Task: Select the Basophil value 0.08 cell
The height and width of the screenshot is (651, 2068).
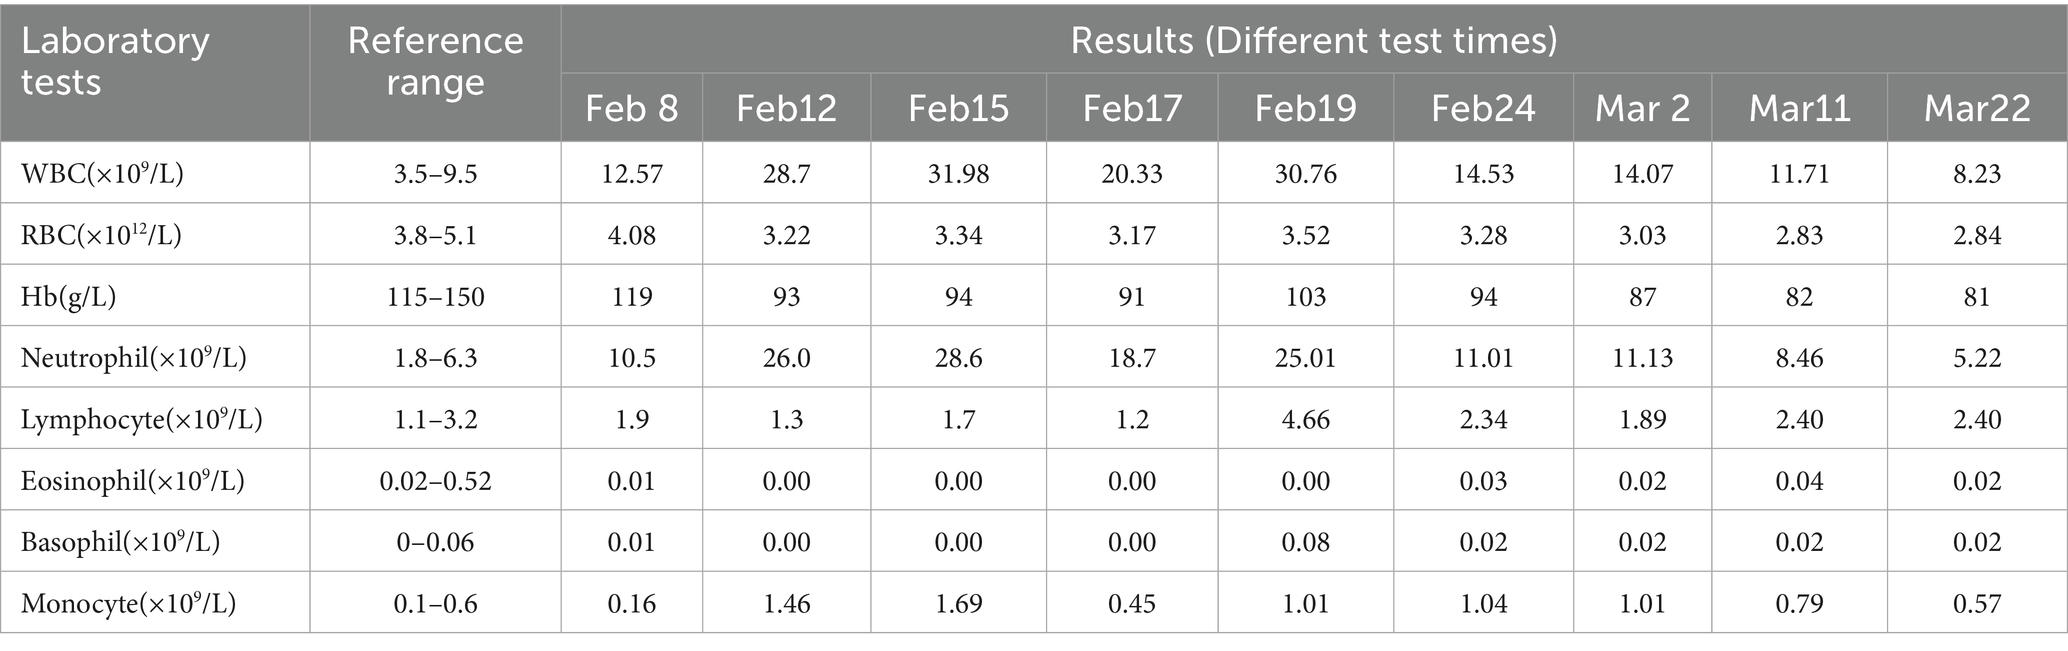Action: 1305,542
